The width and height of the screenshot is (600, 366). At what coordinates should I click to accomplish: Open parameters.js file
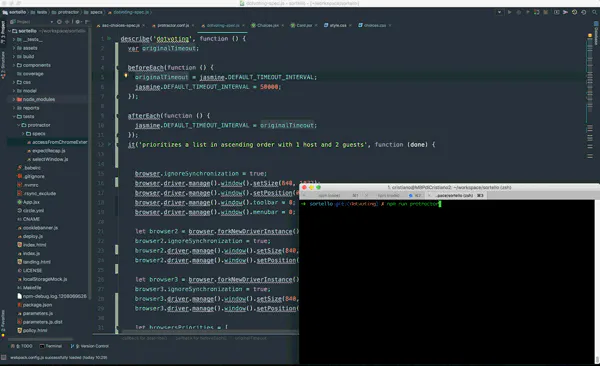click(35, 313)
